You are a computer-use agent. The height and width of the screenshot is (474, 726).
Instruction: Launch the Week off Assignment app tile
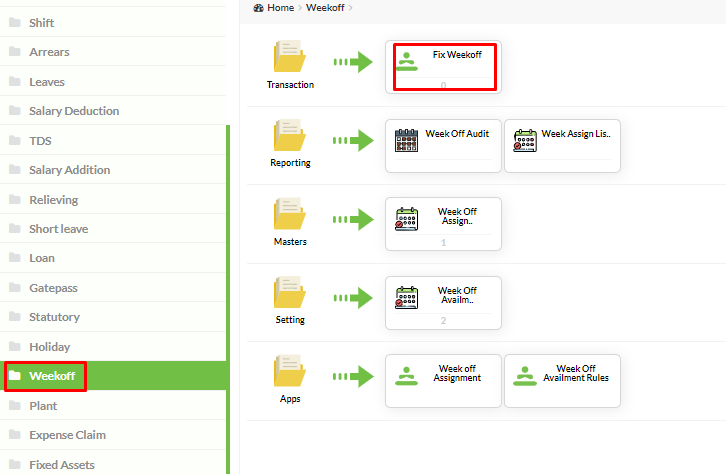444,381
